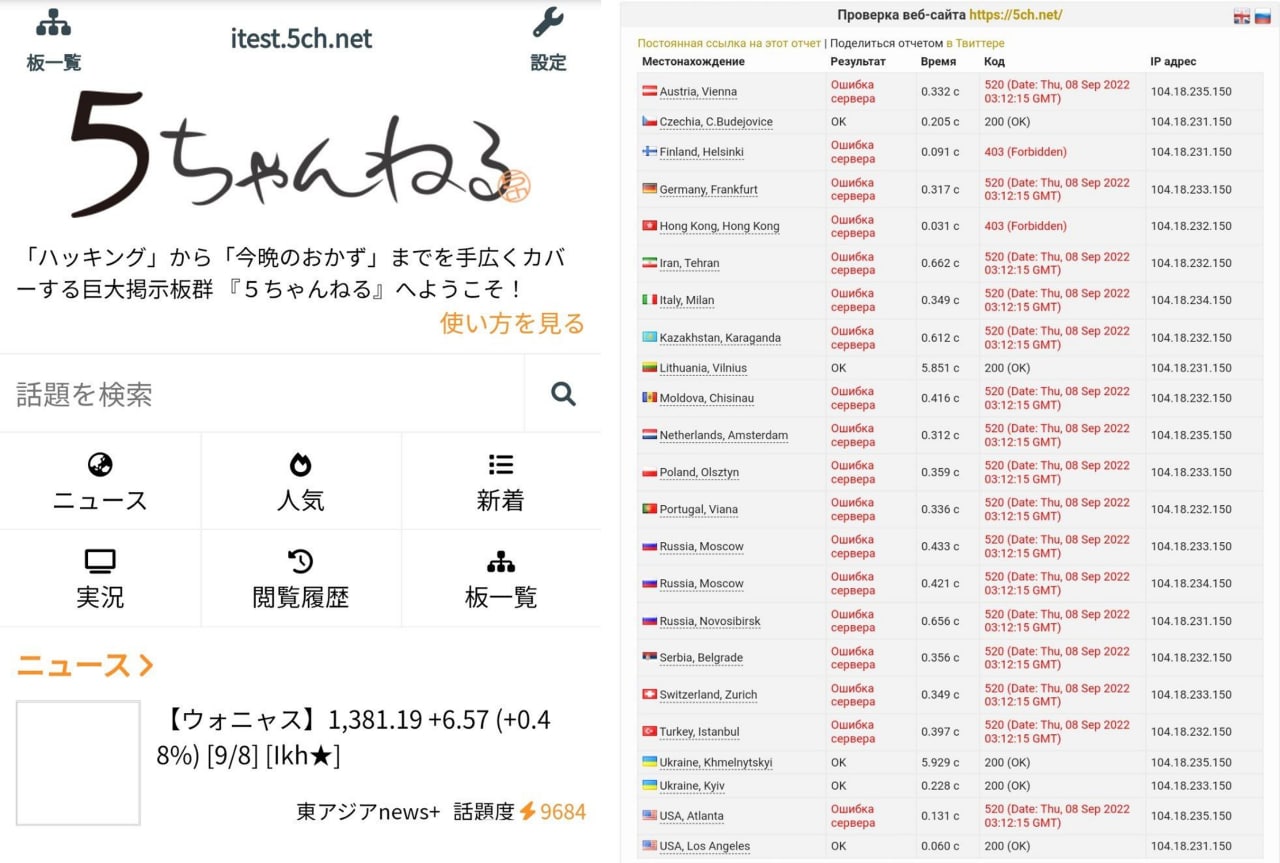Click the Turkey flag icon

pos(649,731)
